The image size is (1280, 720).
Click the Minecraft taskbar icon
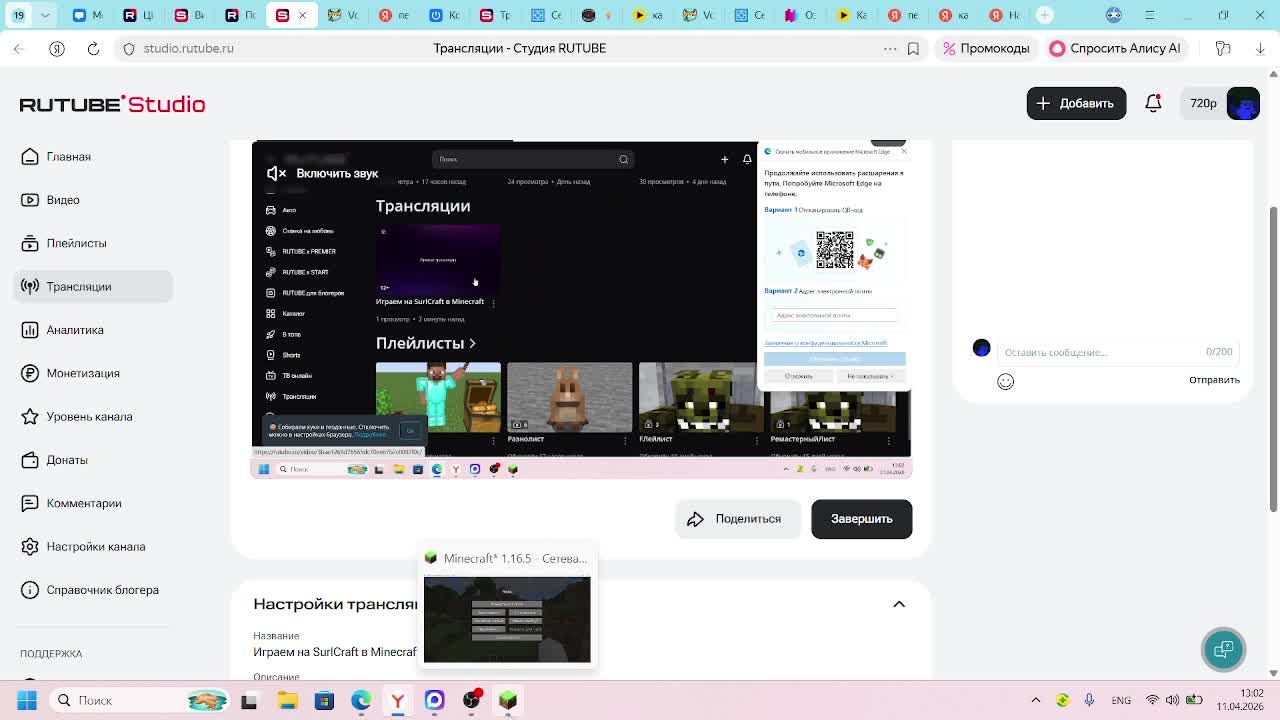click(508, 700)
